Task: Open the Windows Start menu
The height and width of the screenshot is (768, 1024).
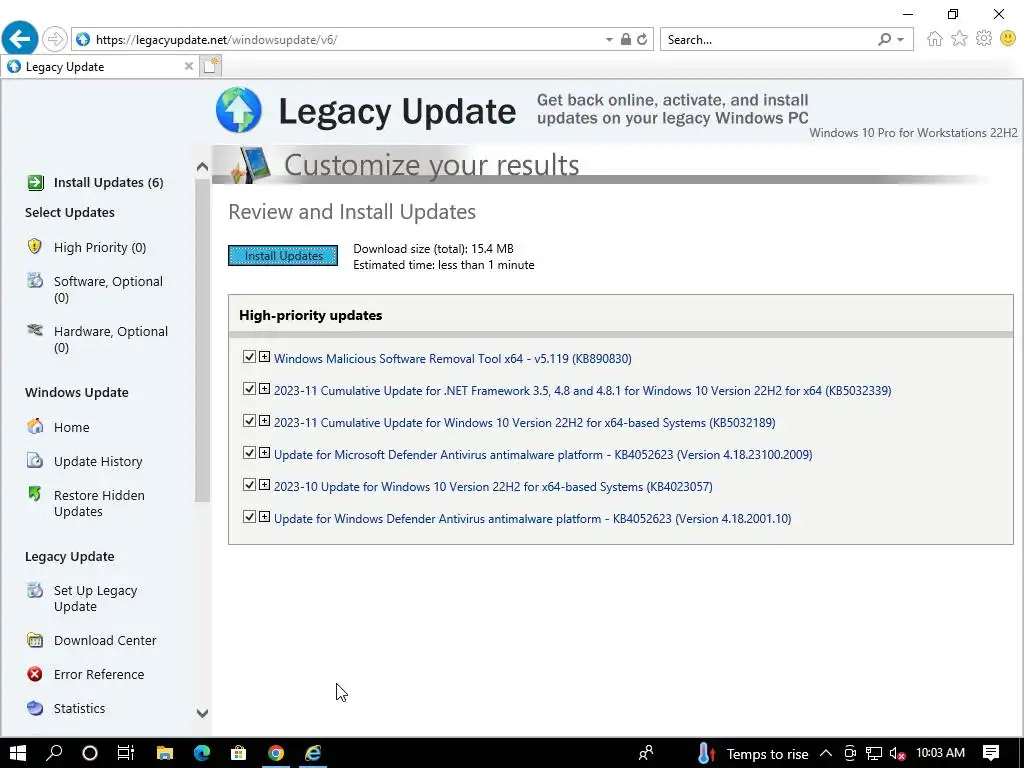Action: click(x=18, y=753)
